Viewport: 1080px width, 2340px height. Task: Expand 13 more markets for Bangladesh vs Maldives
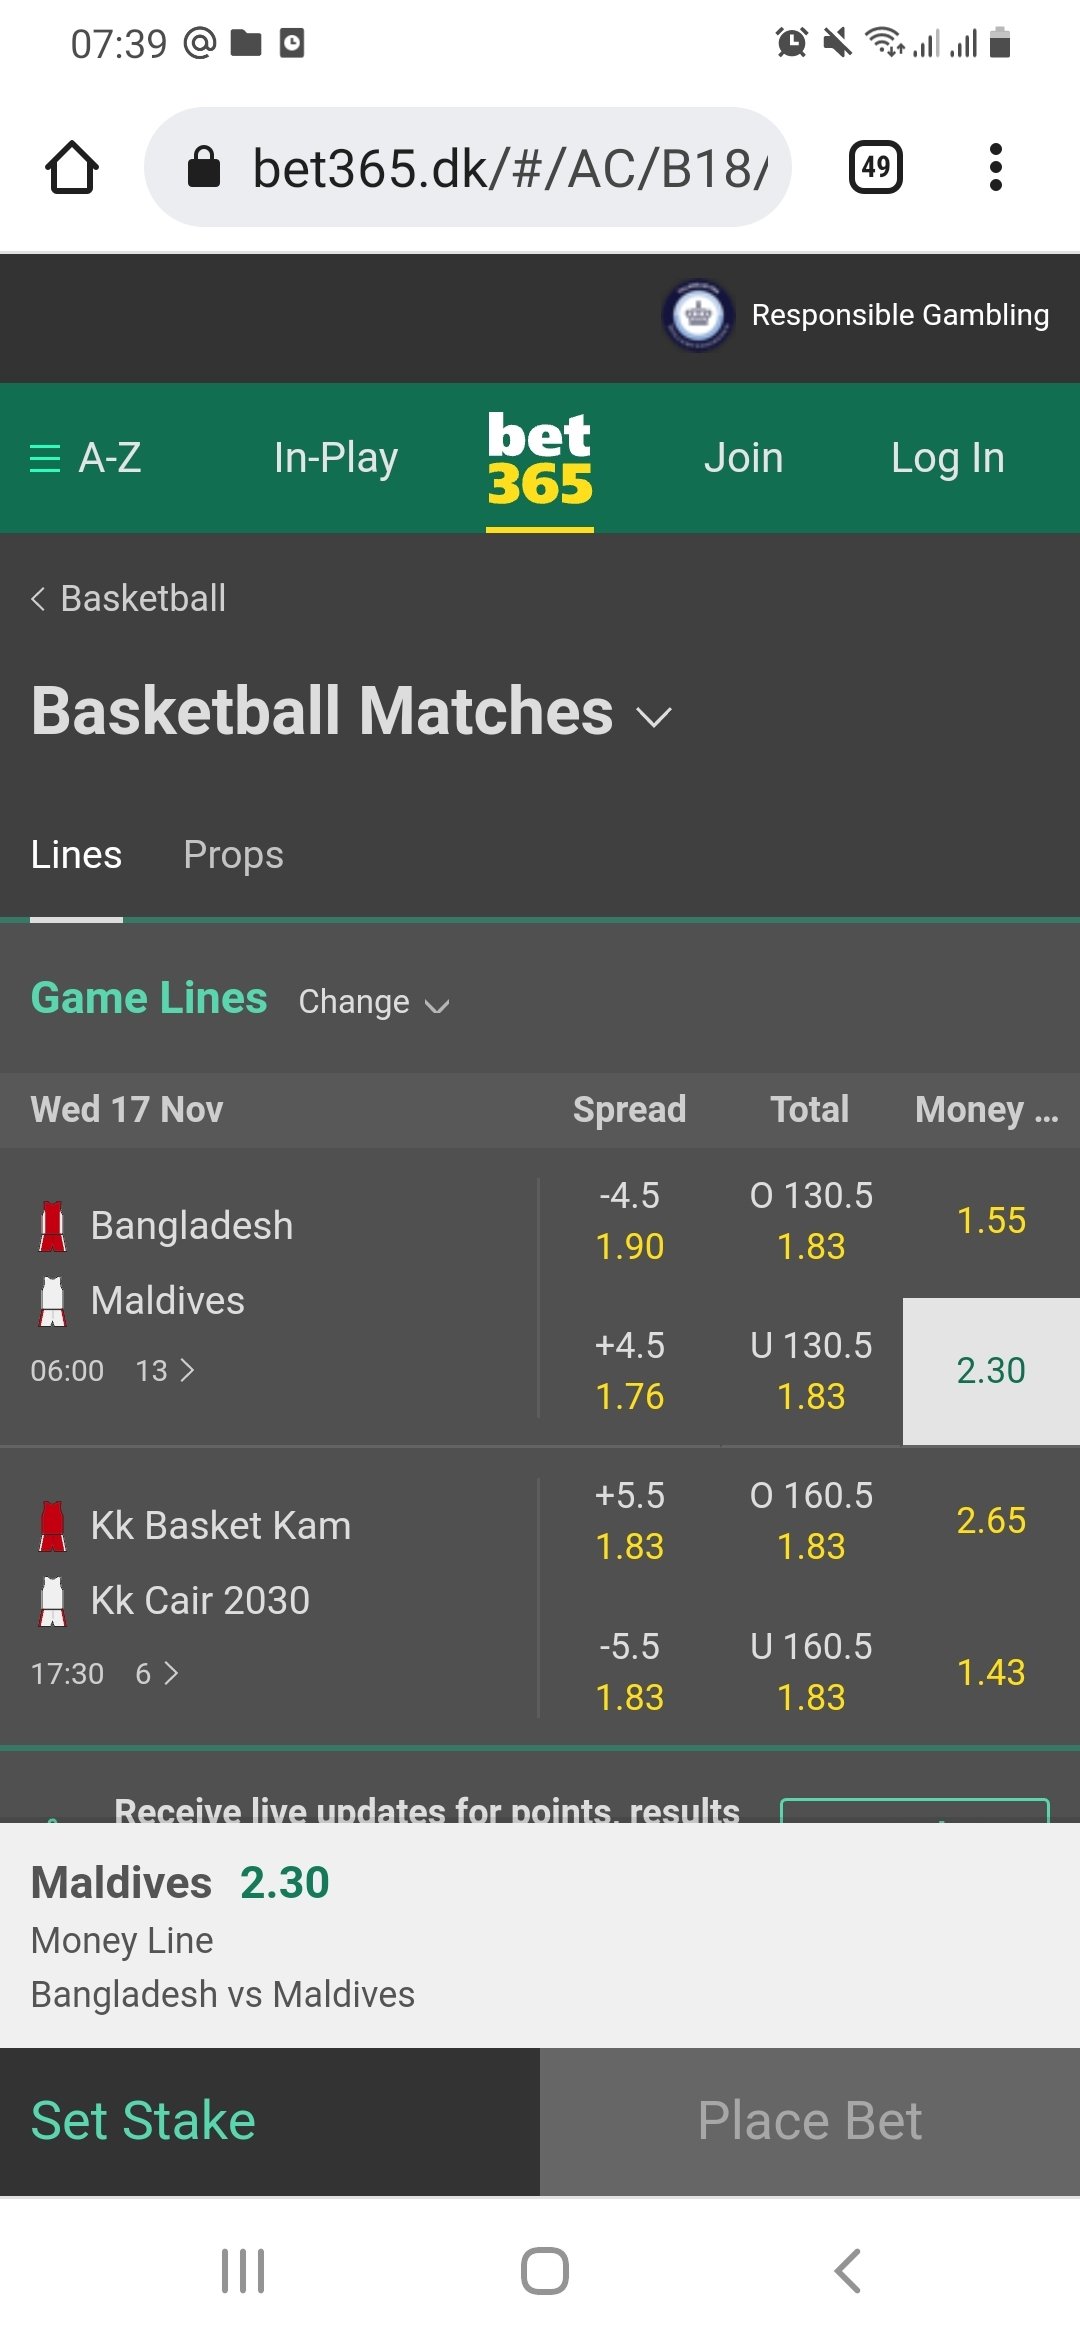[x=165, y=1371]
